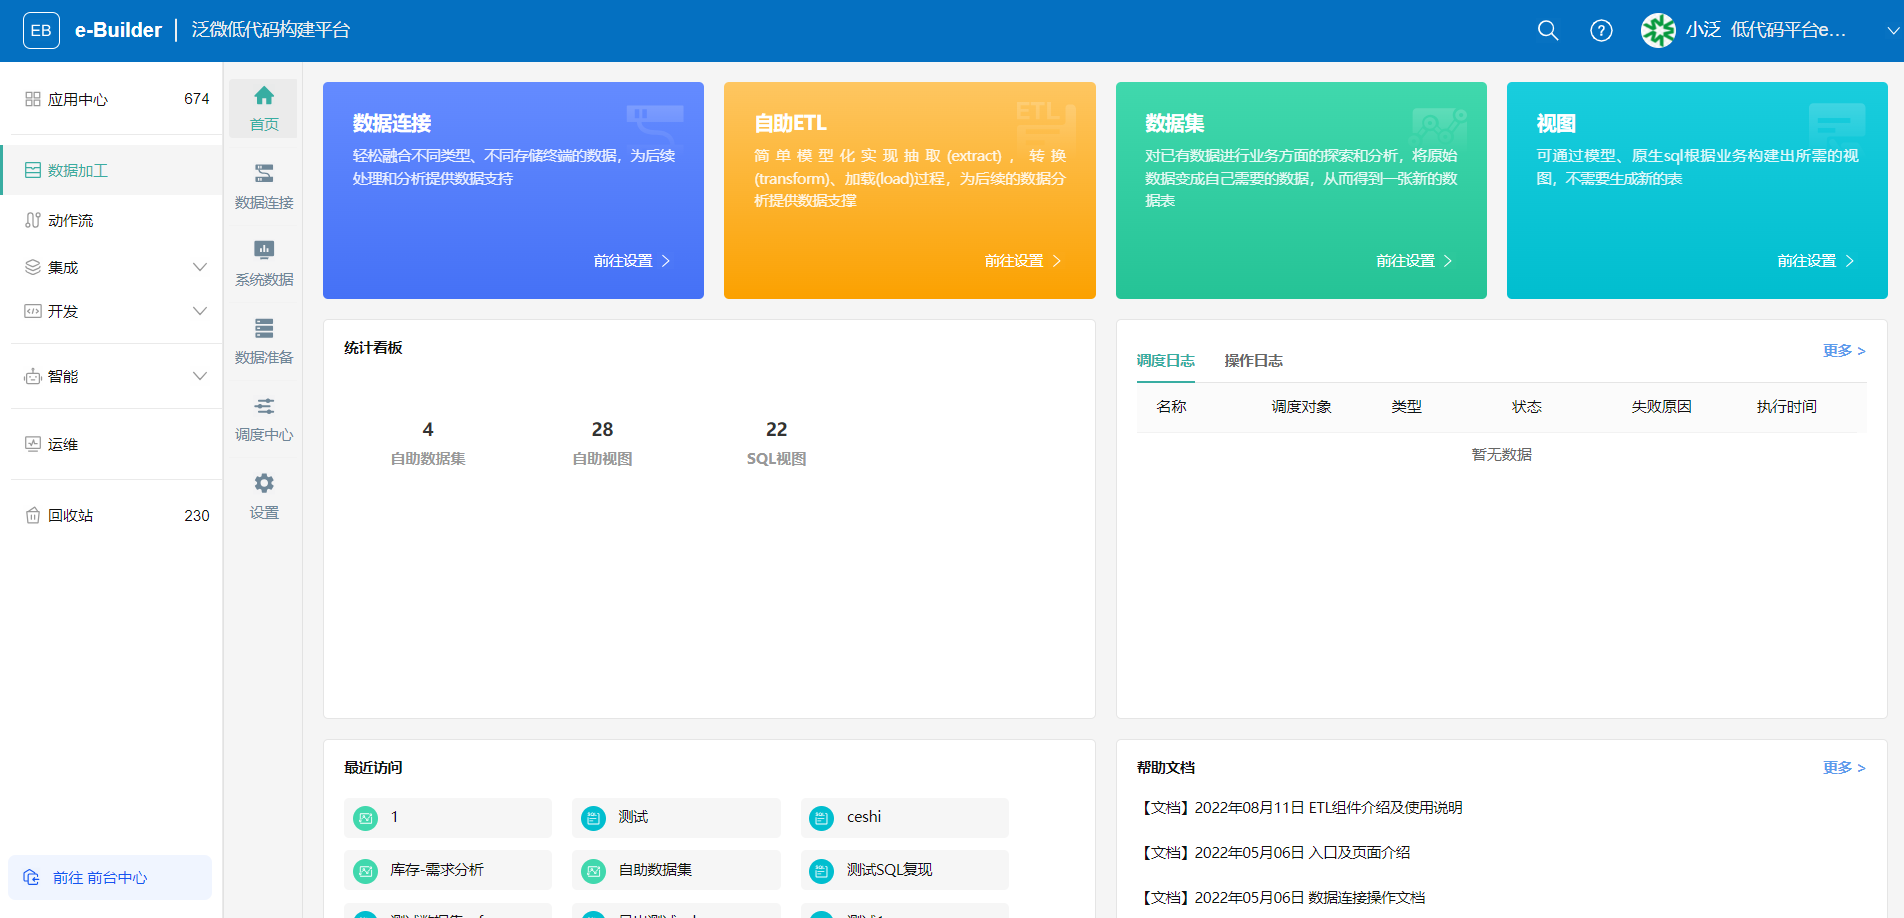Select 数据加工 in the sidebar
This screenshot has width=1904, height=918.
point(111,170)
